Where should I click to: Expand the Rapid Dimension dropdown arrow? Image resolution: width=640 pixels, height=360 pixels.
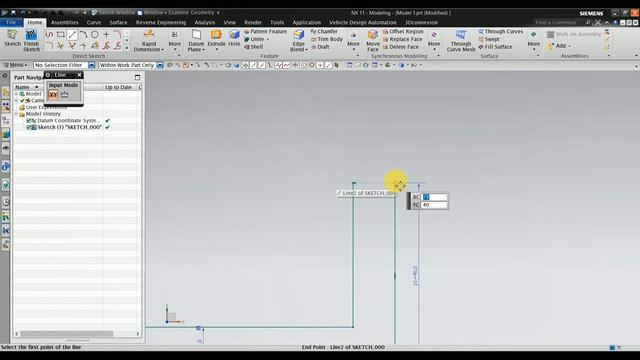pos(162,50)
